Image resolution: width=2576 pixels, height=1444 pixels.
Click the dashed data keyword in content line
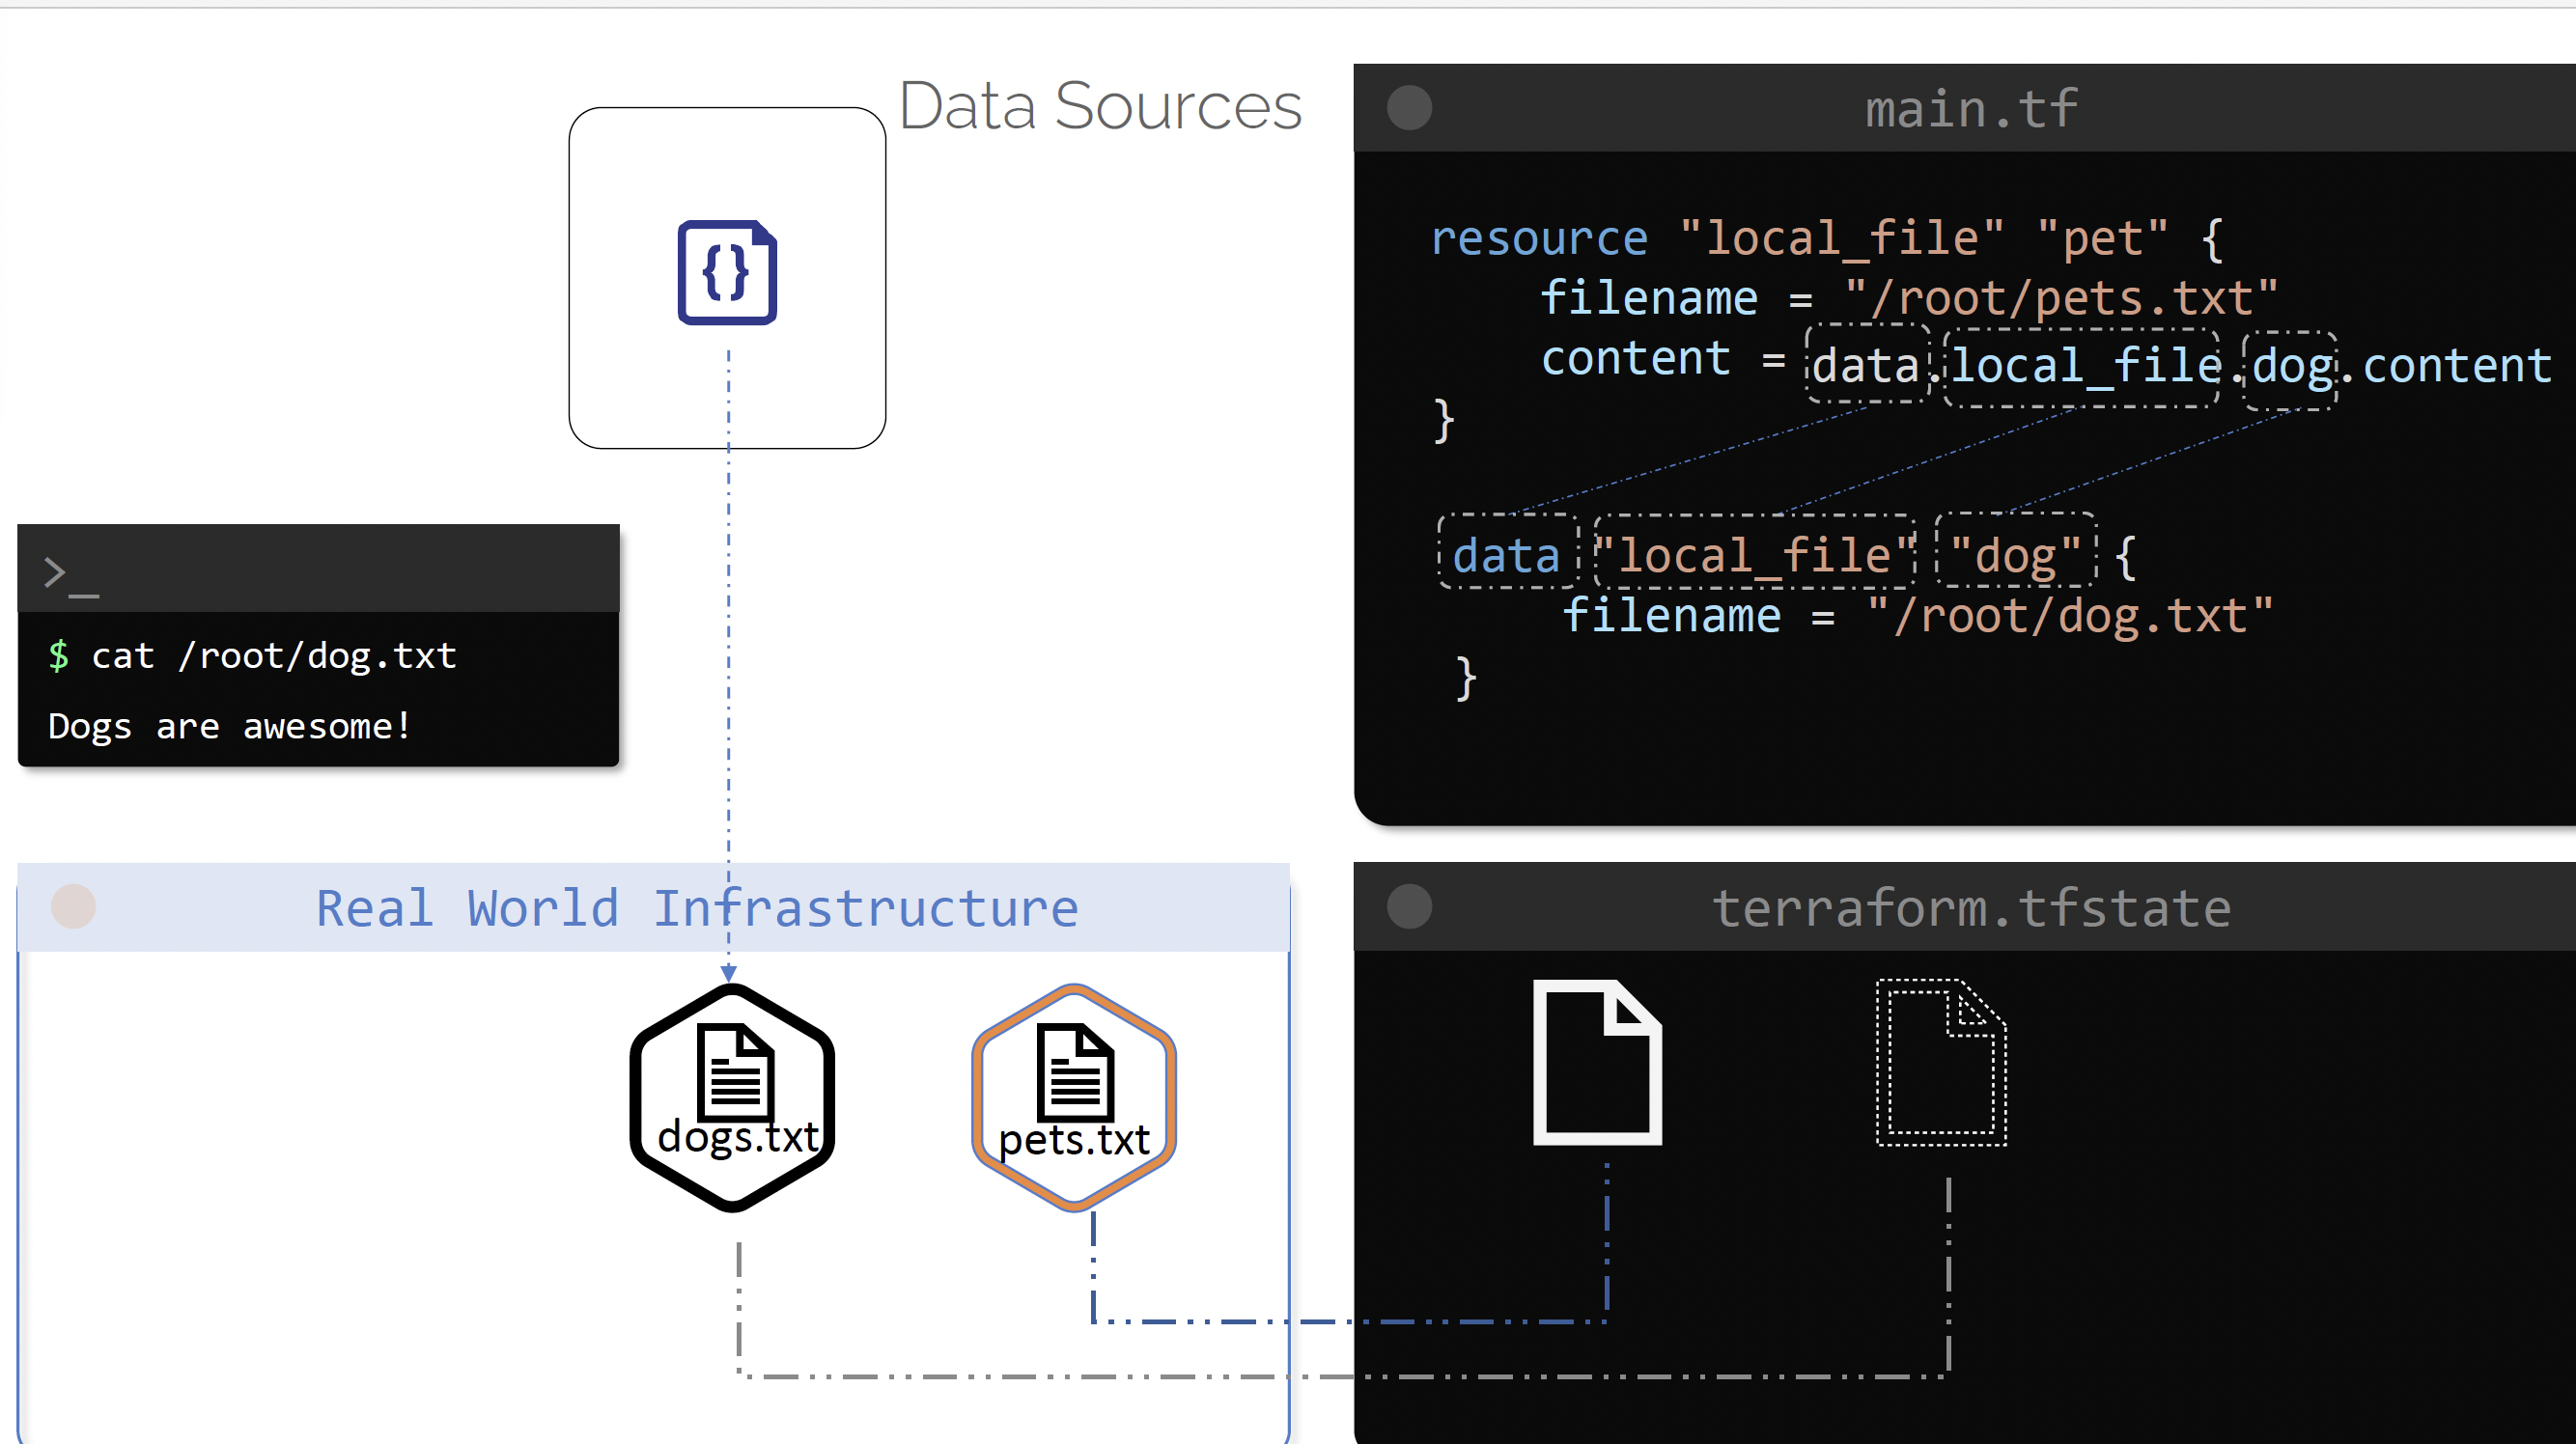[x=1866, y=365]
